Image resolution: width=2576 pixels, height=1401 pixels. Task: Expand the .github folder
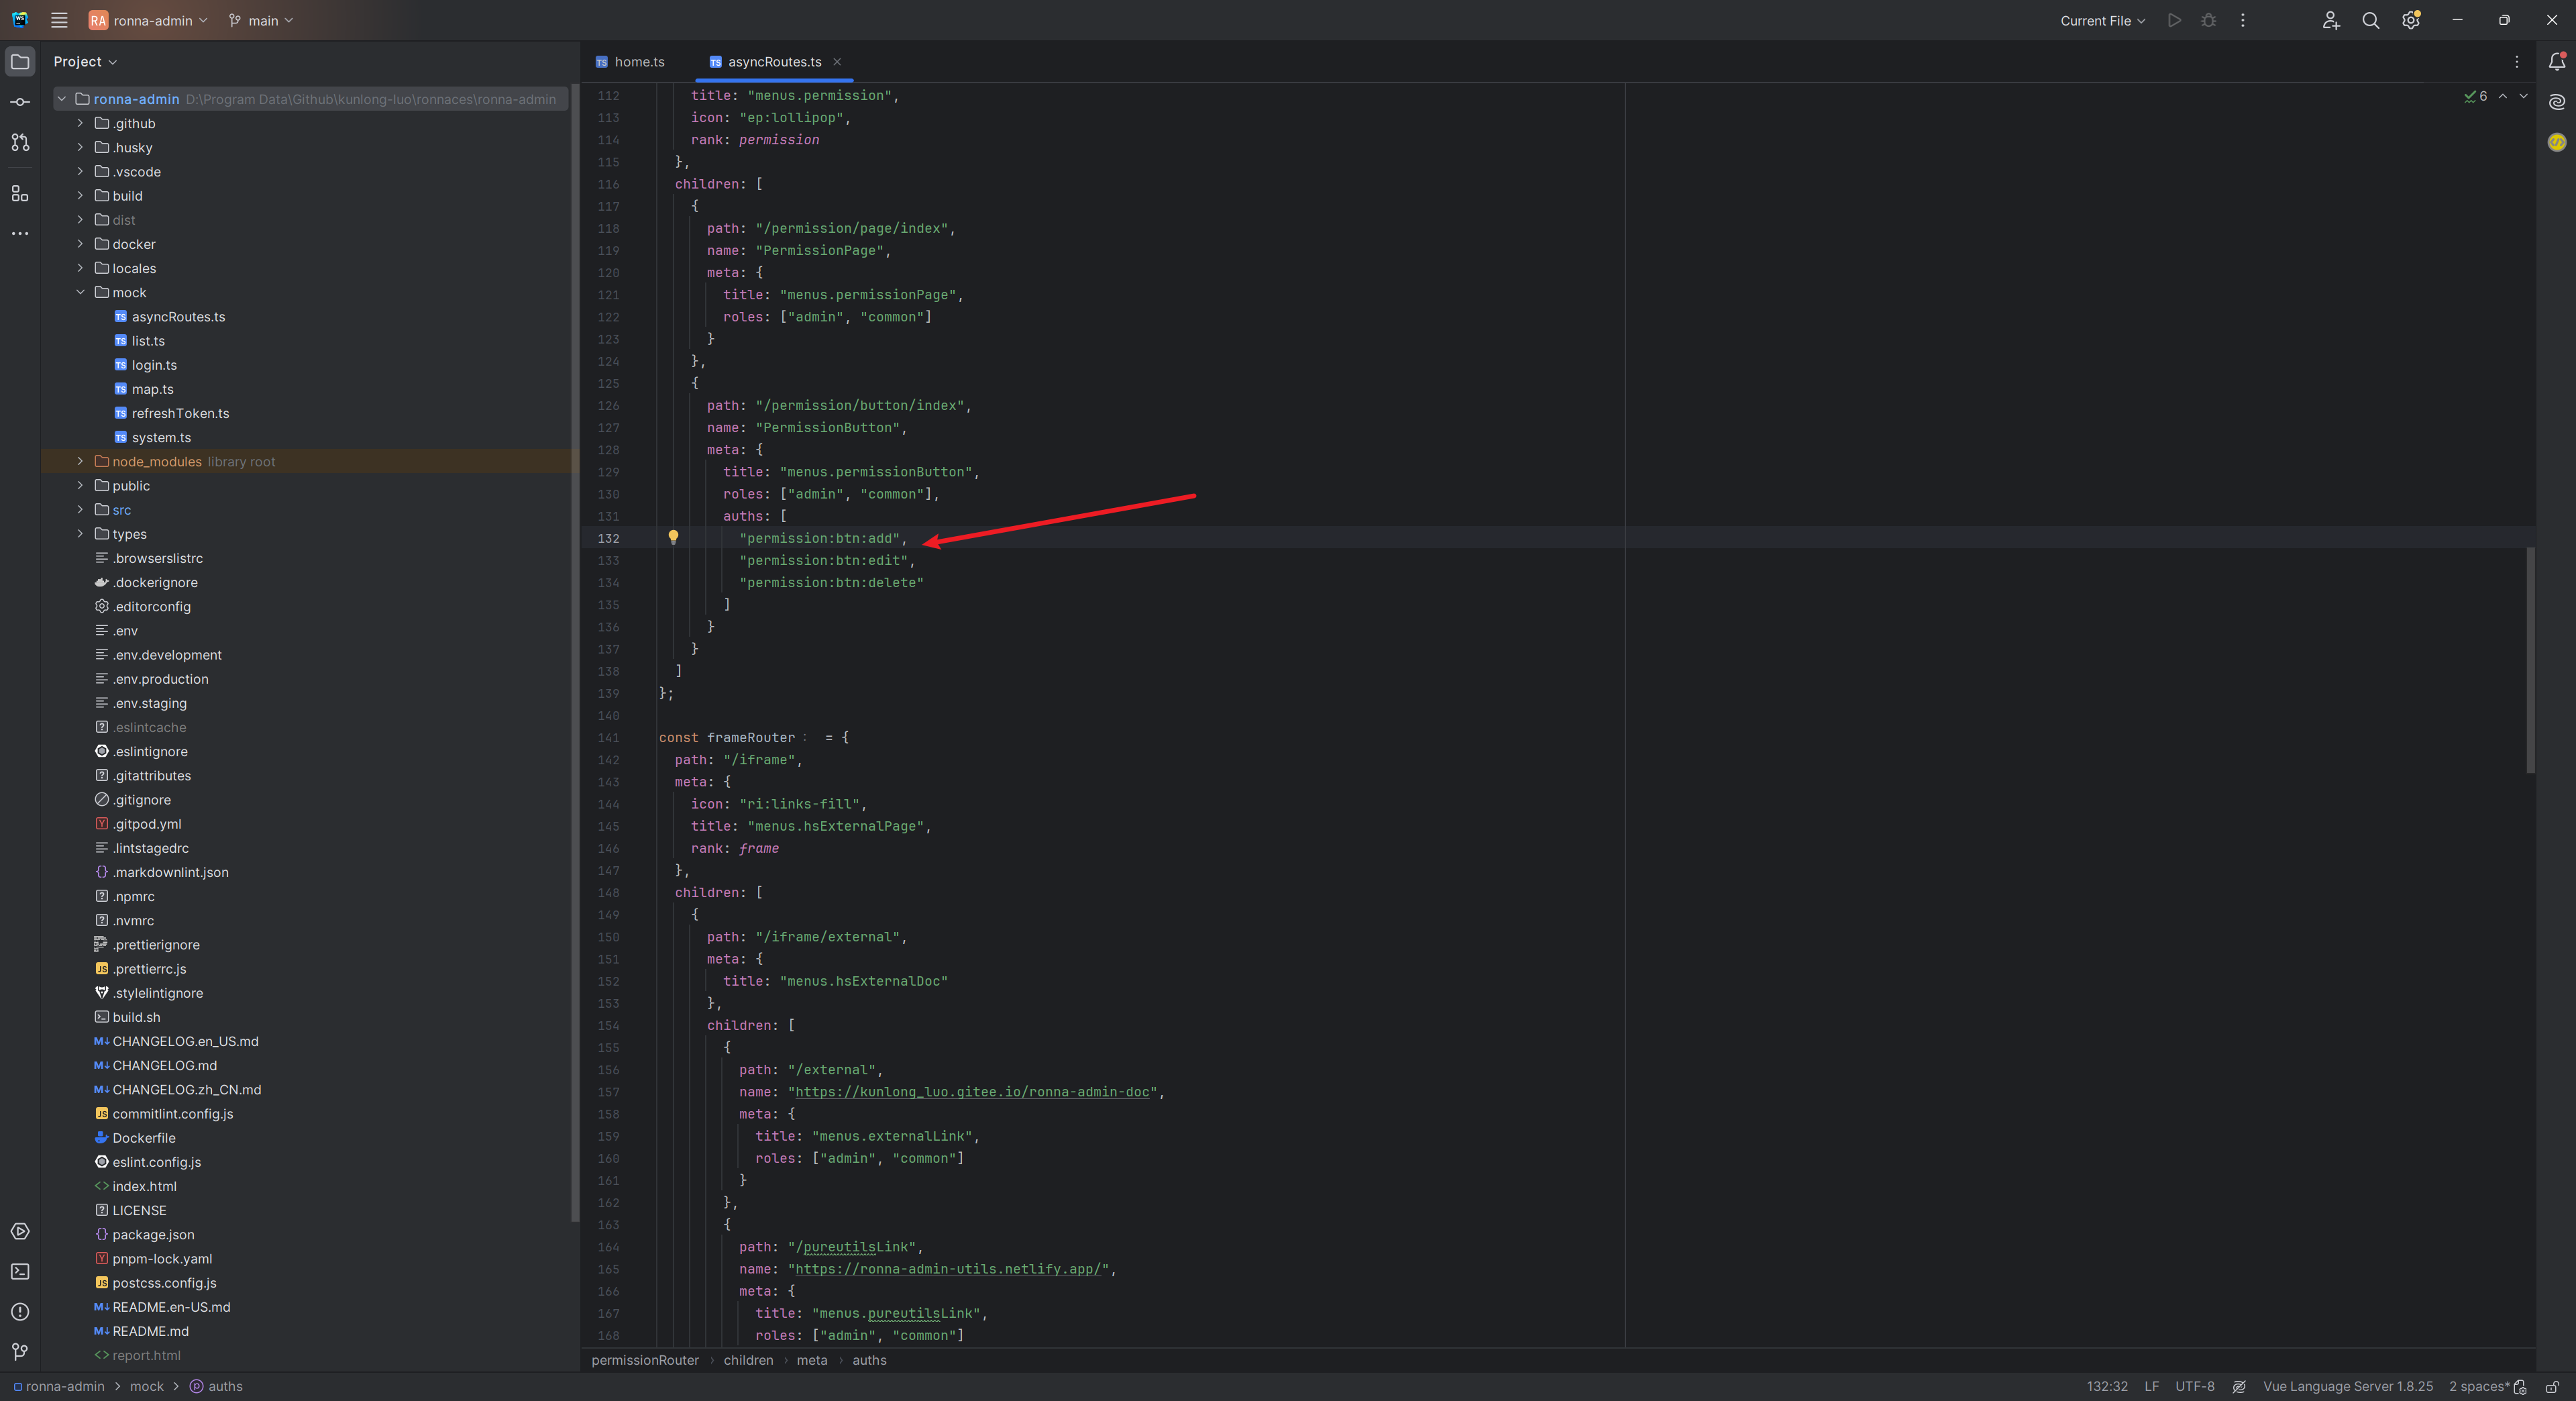pos(81,123)
